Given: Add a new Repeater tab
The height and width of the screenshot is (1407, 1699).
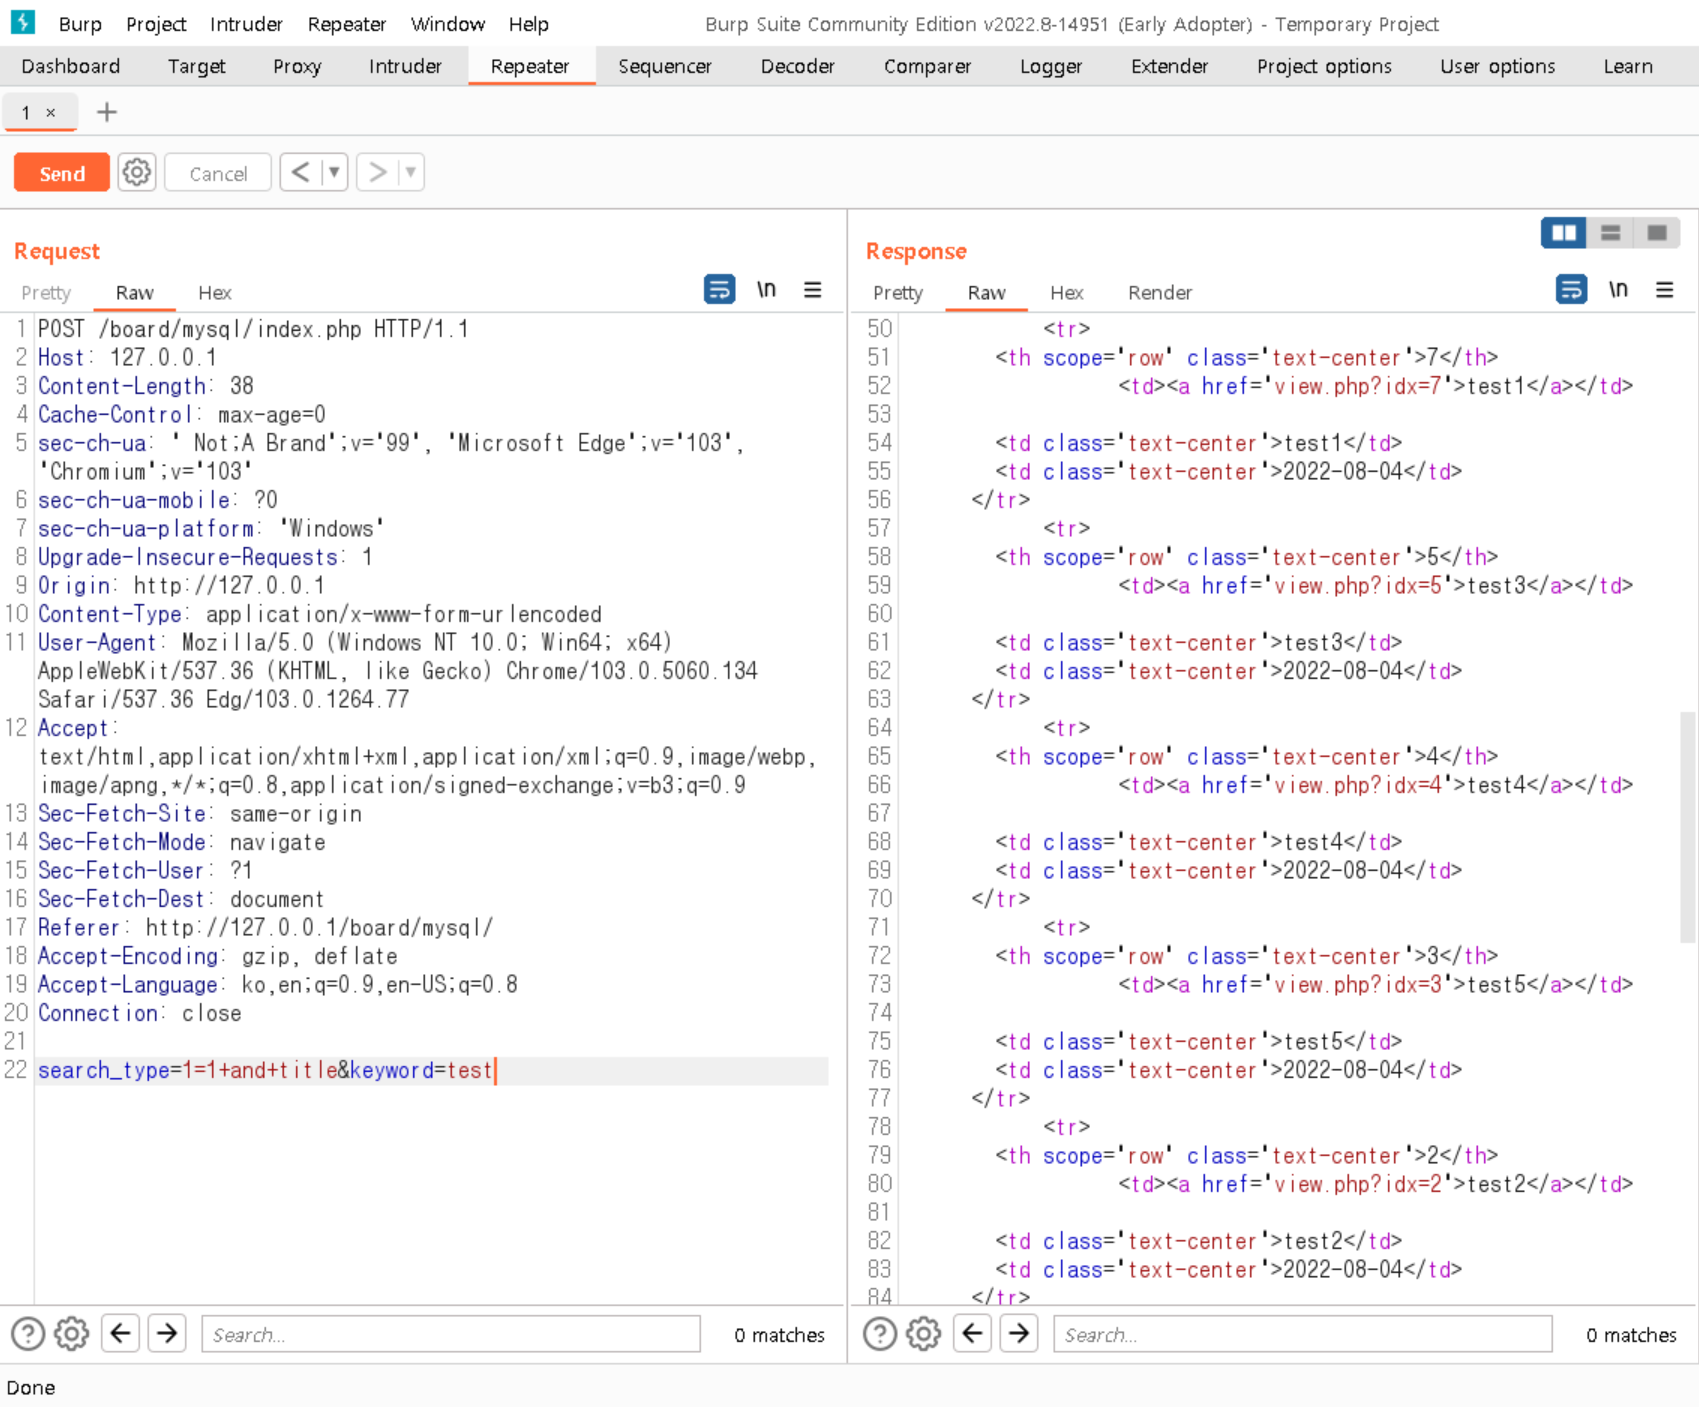Looking at the screenshot, I should [107, 112].
